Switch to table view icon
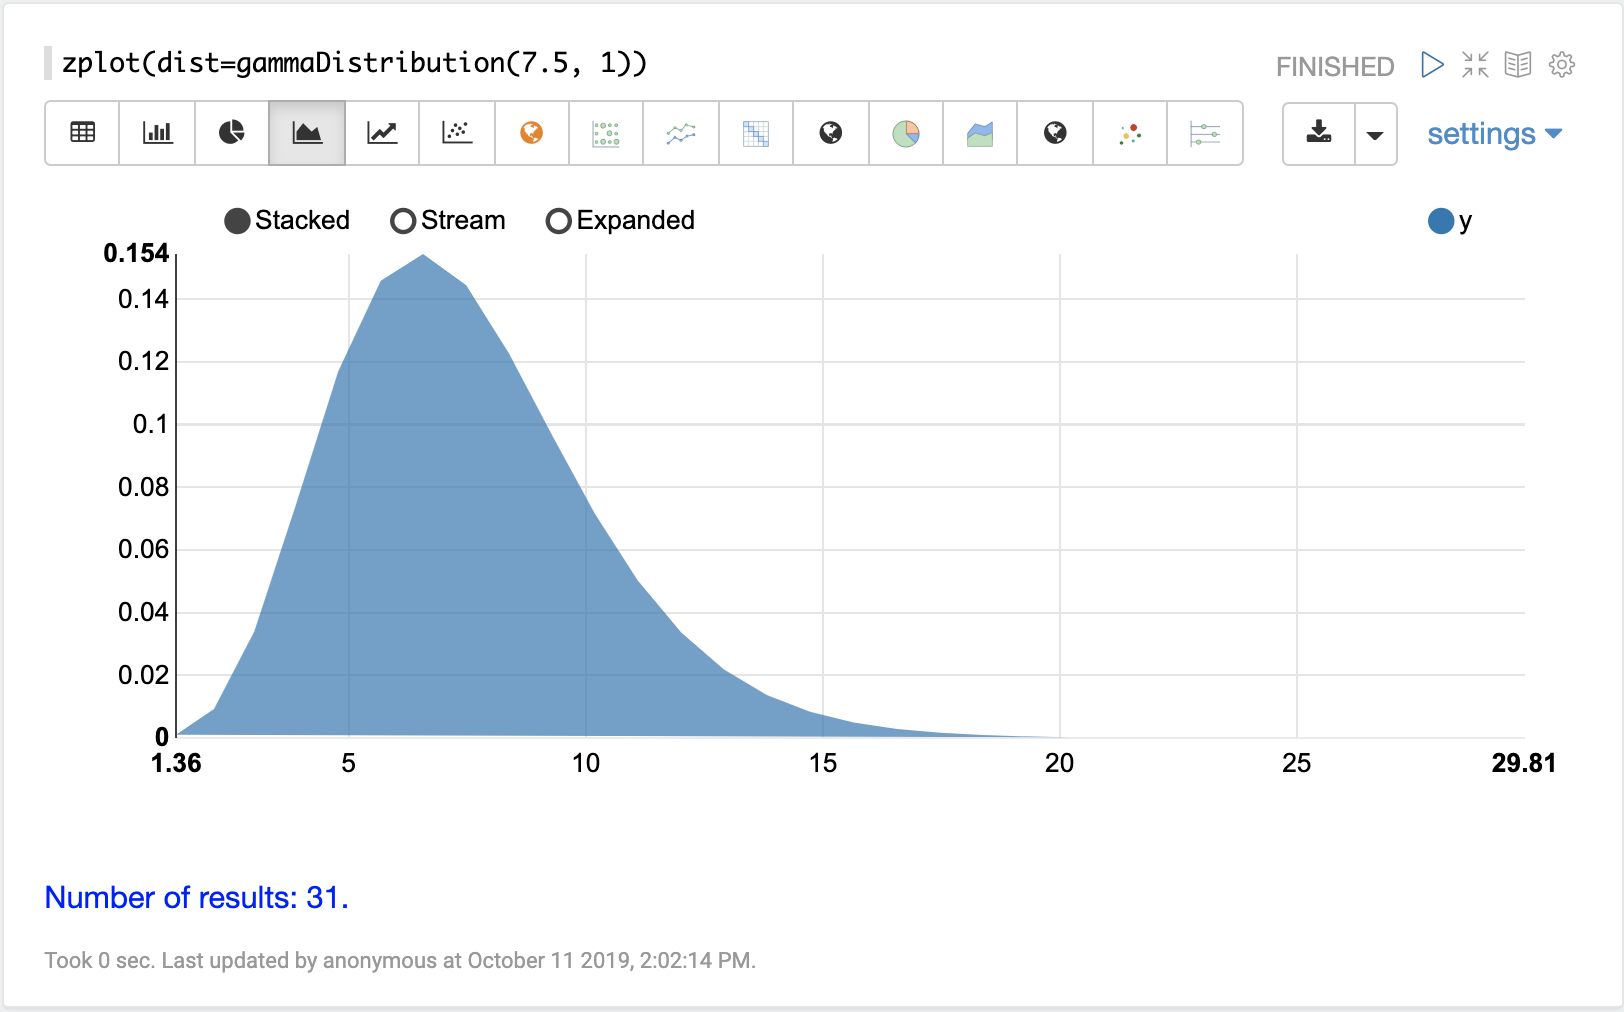The width and height of the screenshot is (1624, 1012). (x=82, y=133)
